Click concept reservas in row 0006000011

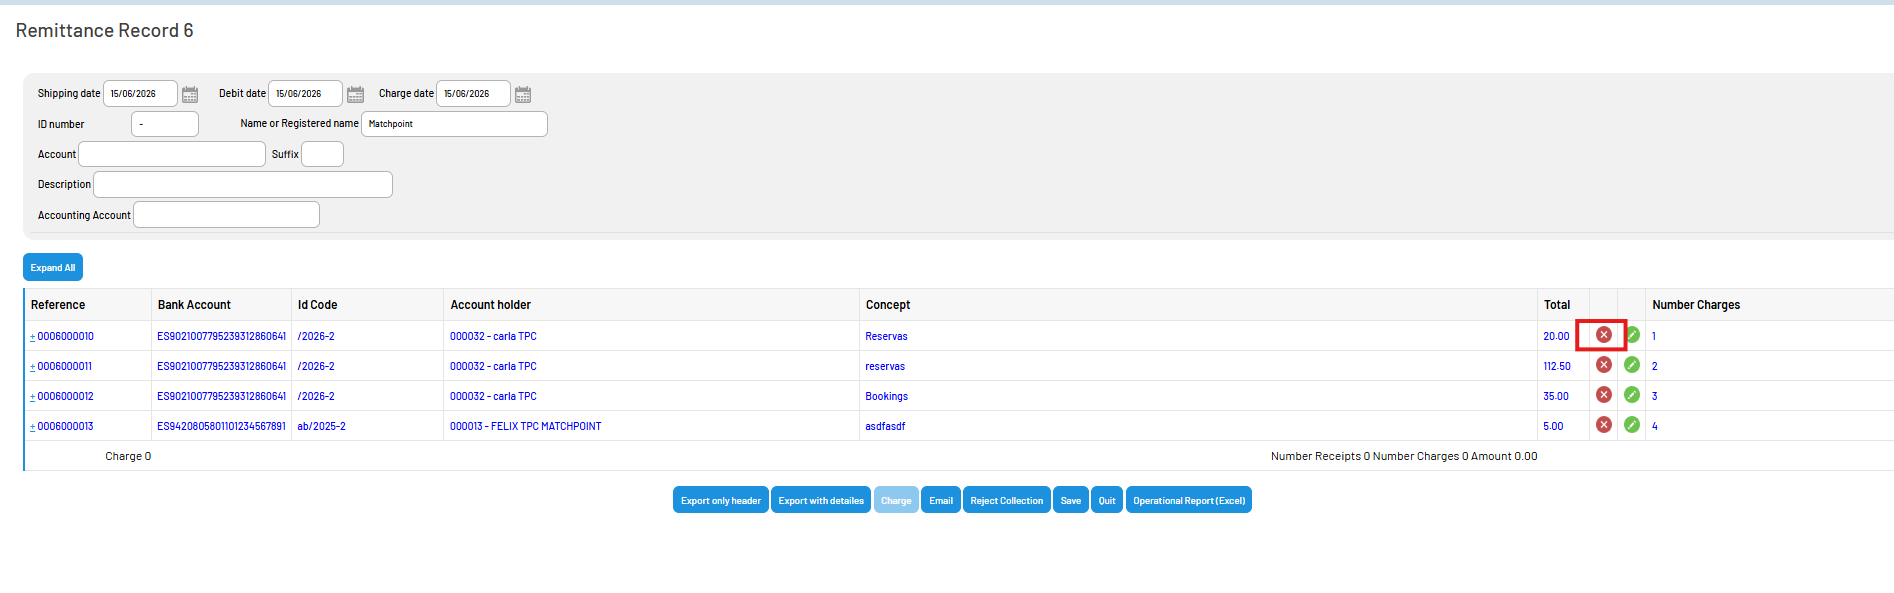(885, 366)
